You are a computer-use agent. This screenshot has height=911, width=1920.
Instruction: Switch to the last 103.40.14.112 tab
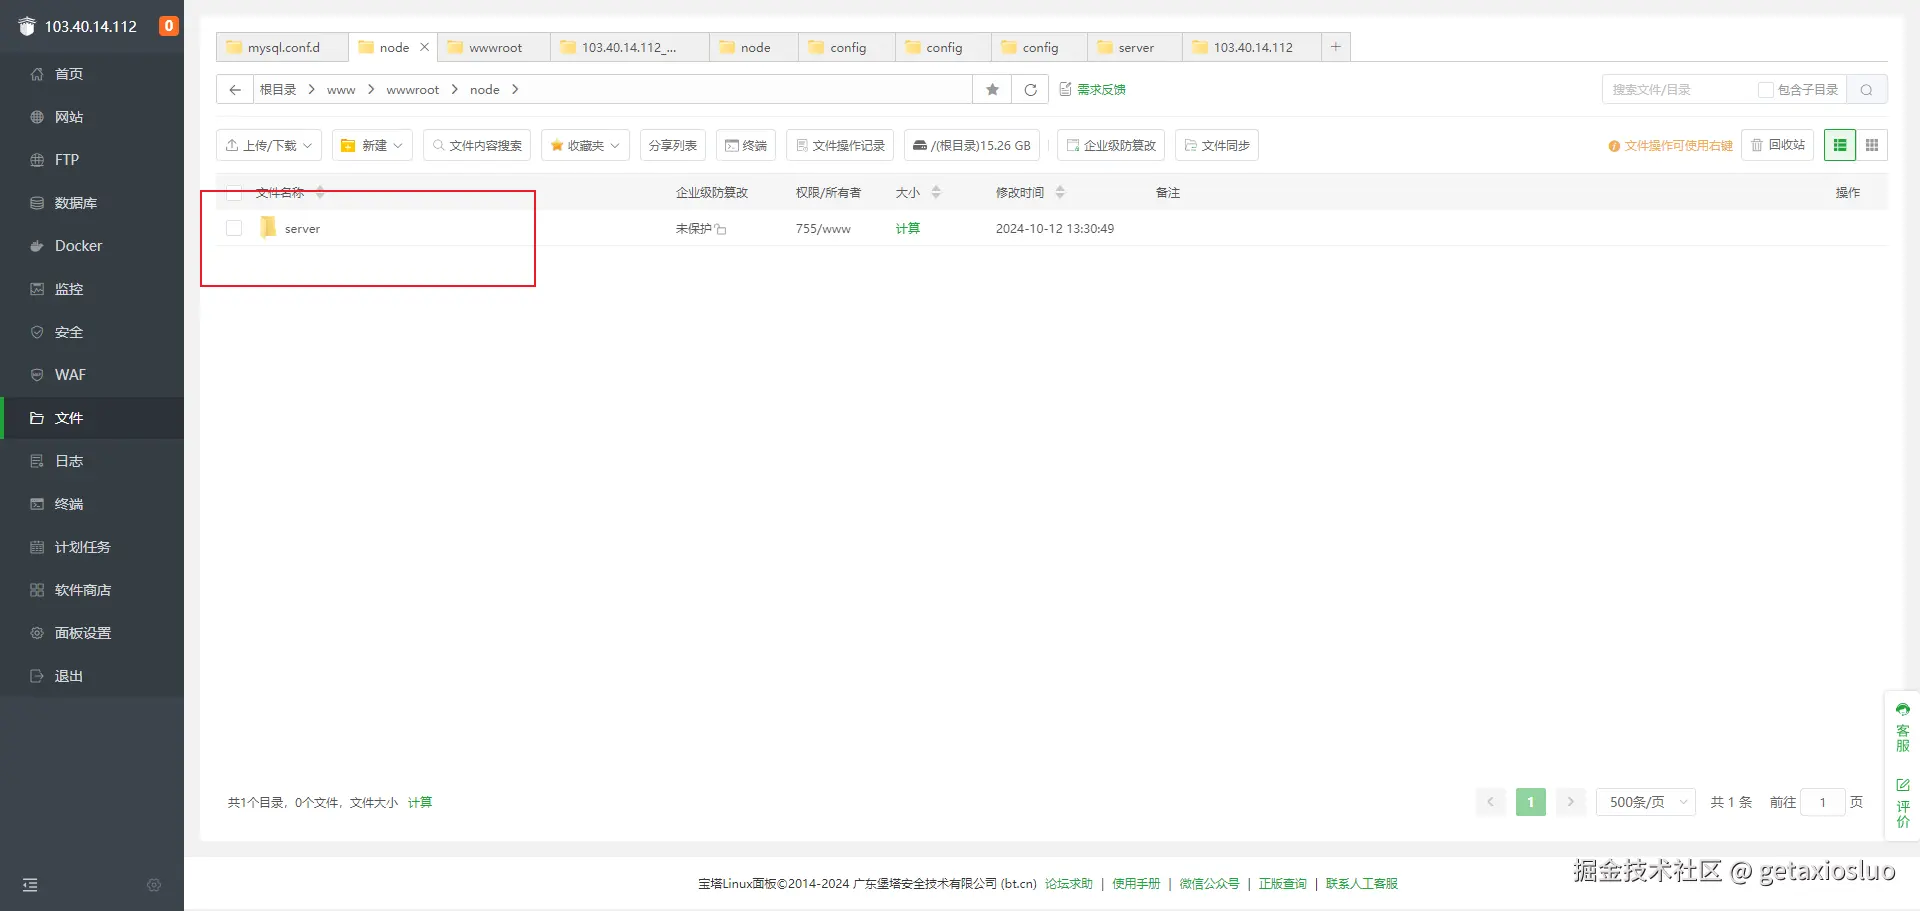[1252, 47]
